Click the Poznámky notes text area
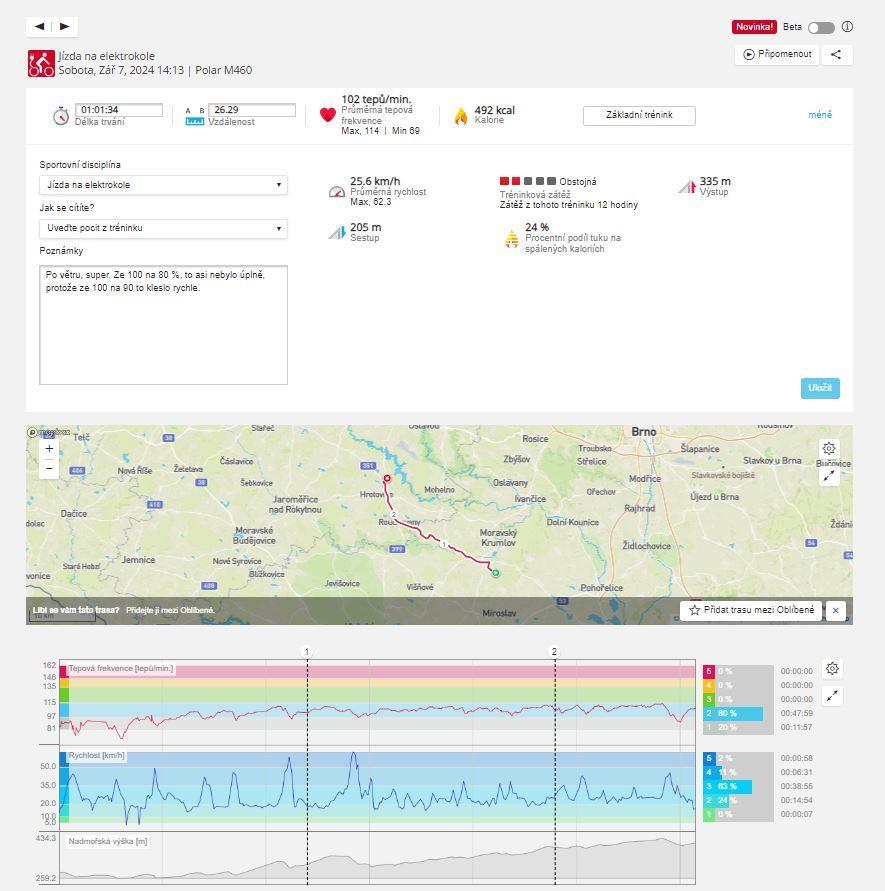 tap(163, 325)
